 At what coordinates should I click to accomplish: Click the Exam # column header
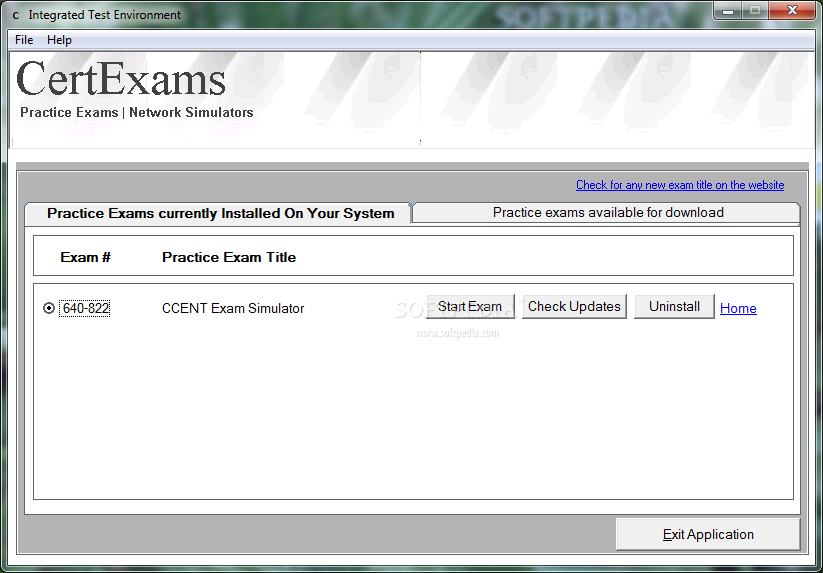click(85, 257)
